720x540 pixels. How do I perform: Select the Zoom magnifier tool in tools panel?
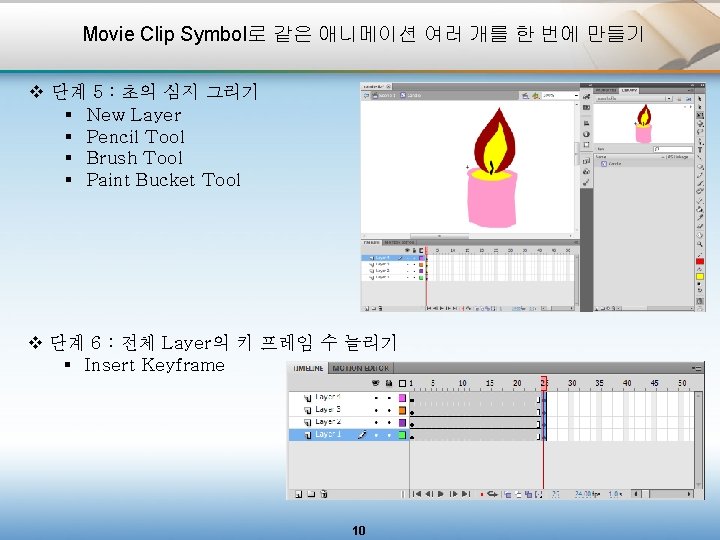click(x=700, y=244)
